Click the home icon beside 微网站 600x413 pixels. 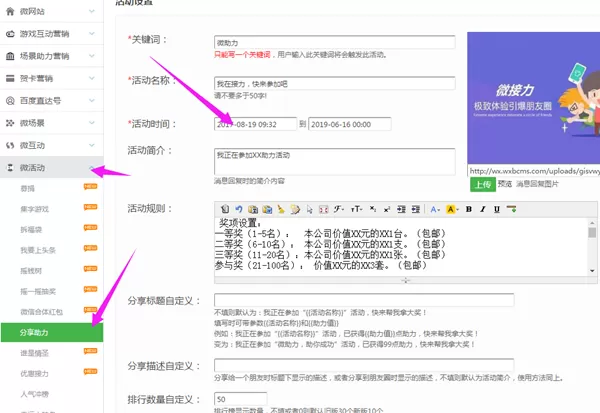click(10, 11)
